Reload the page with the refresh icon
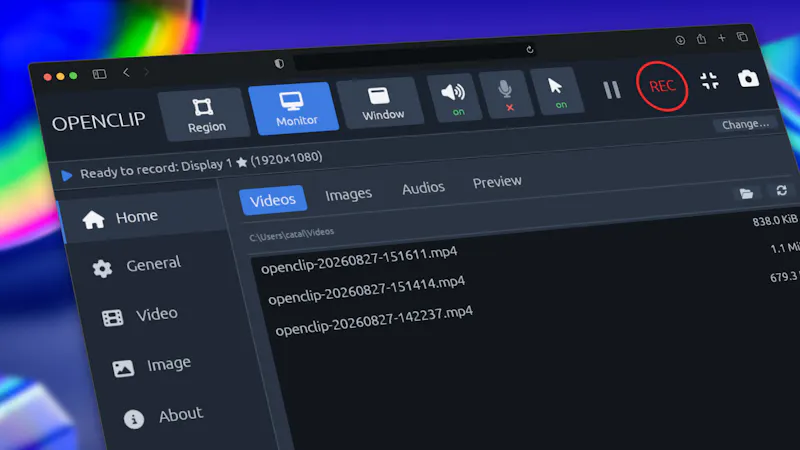 click(x=530, y=49)
